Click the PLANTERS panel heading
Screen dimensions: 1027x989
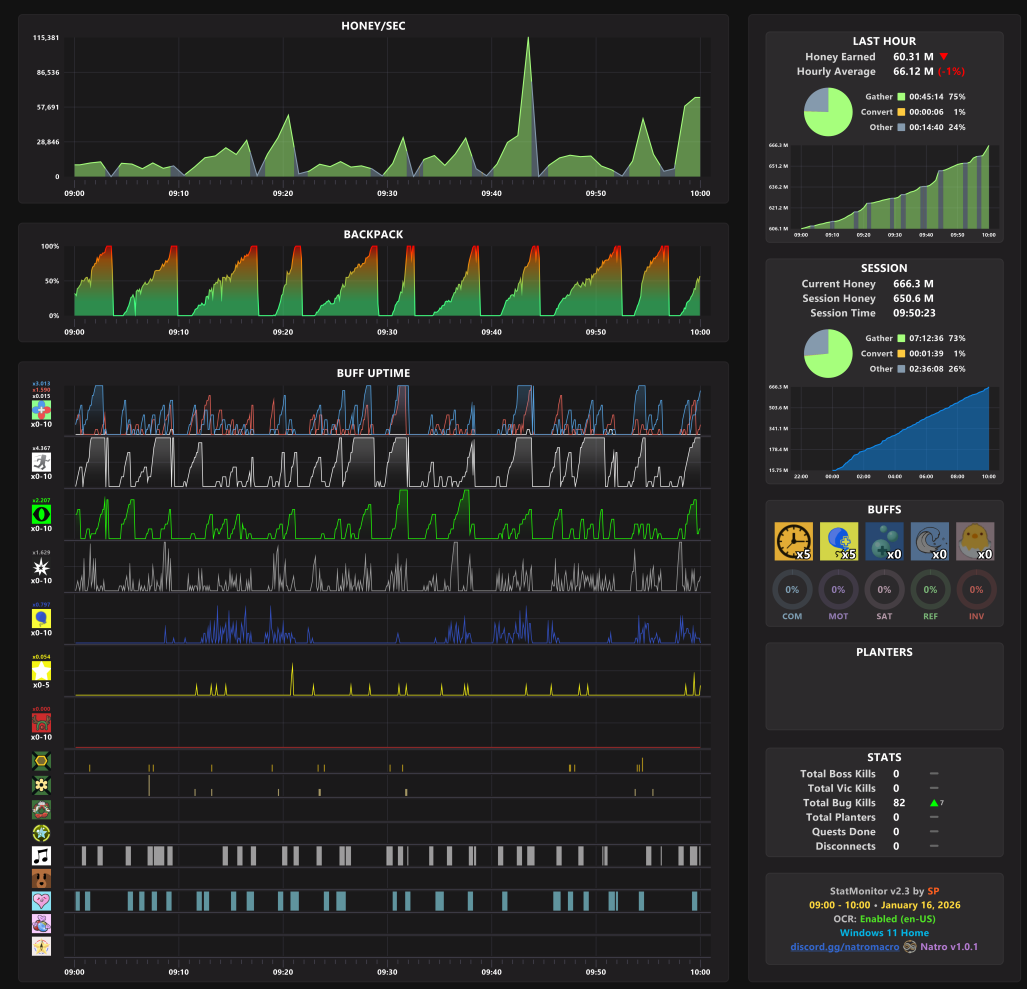click(884, 652)
